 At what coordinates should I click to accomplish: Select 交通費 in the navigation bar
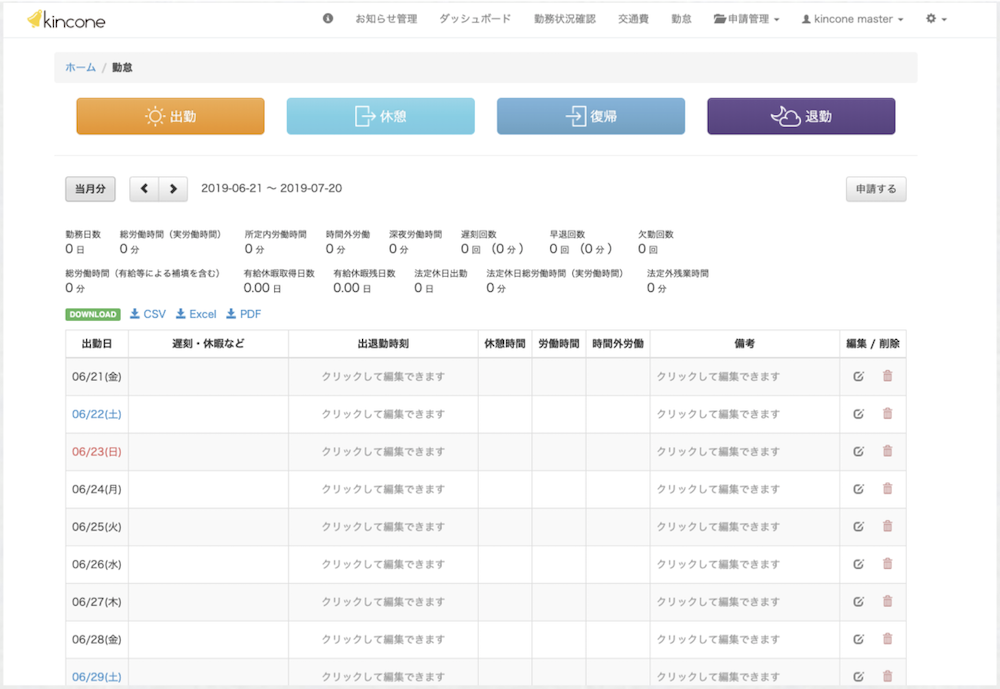coord(633,18)
